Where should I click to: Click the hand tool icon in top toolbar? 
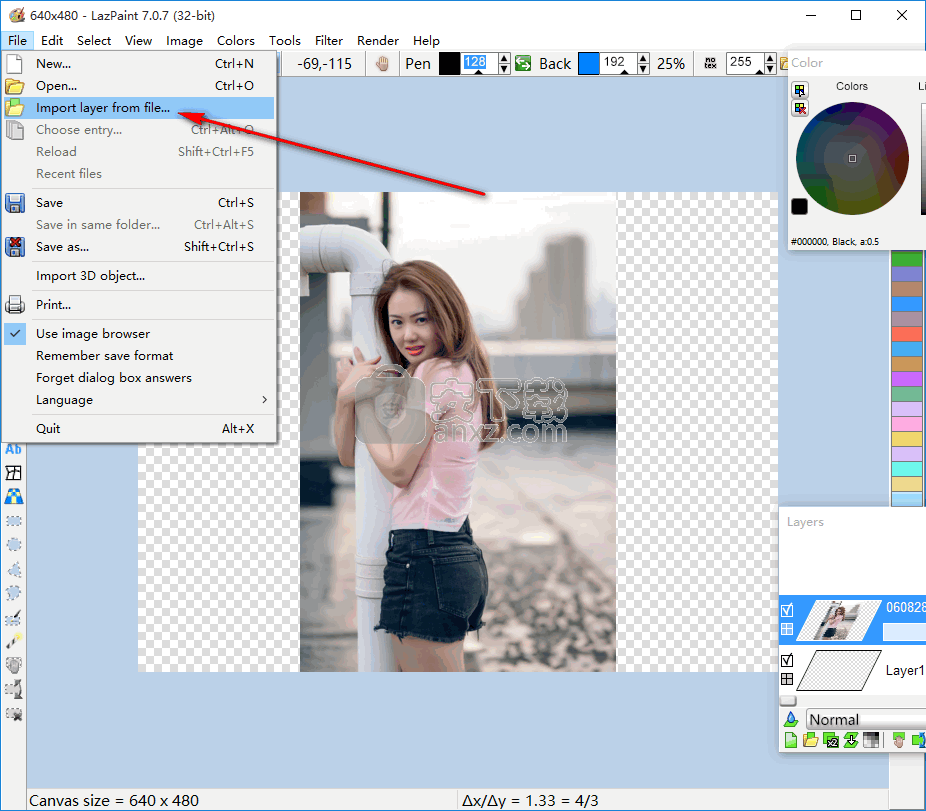pyautogui.click(x=383, y=63)
